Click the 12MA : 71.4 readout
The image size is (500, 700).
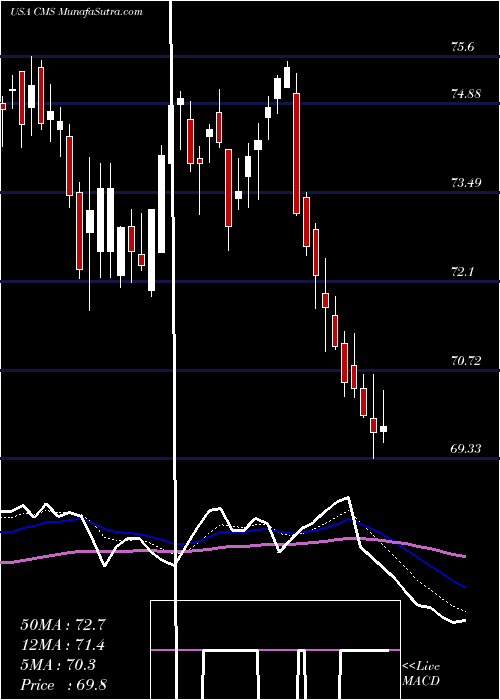click(x=63, y=645)
